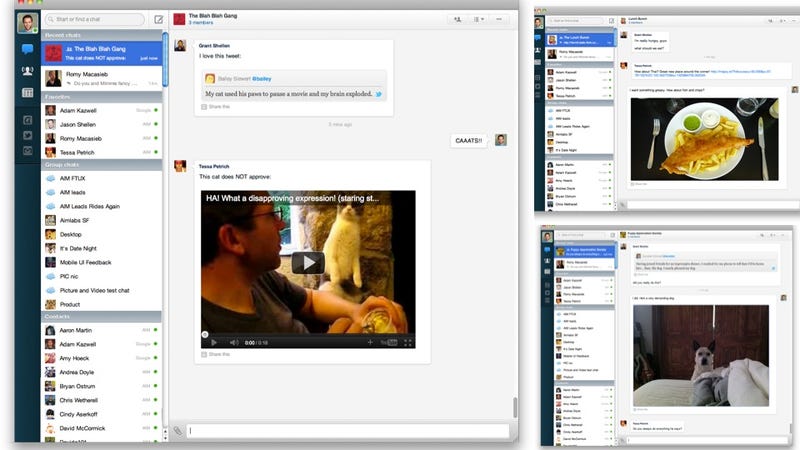Open the grid view icon in sidebar

[28, 92]
